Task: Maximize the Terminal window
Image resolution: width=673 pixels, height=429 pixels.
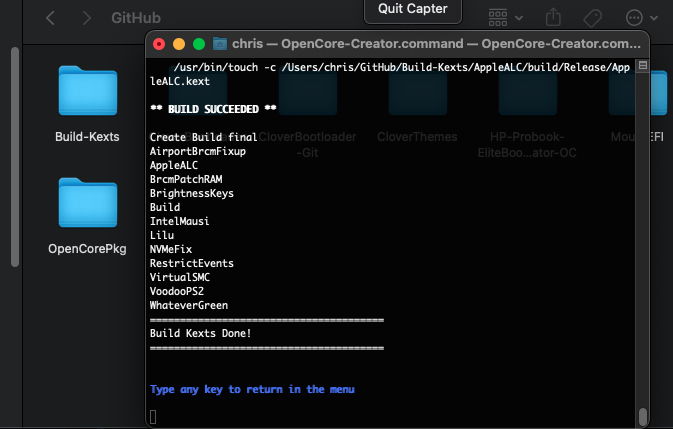Action: pos(199,44)
